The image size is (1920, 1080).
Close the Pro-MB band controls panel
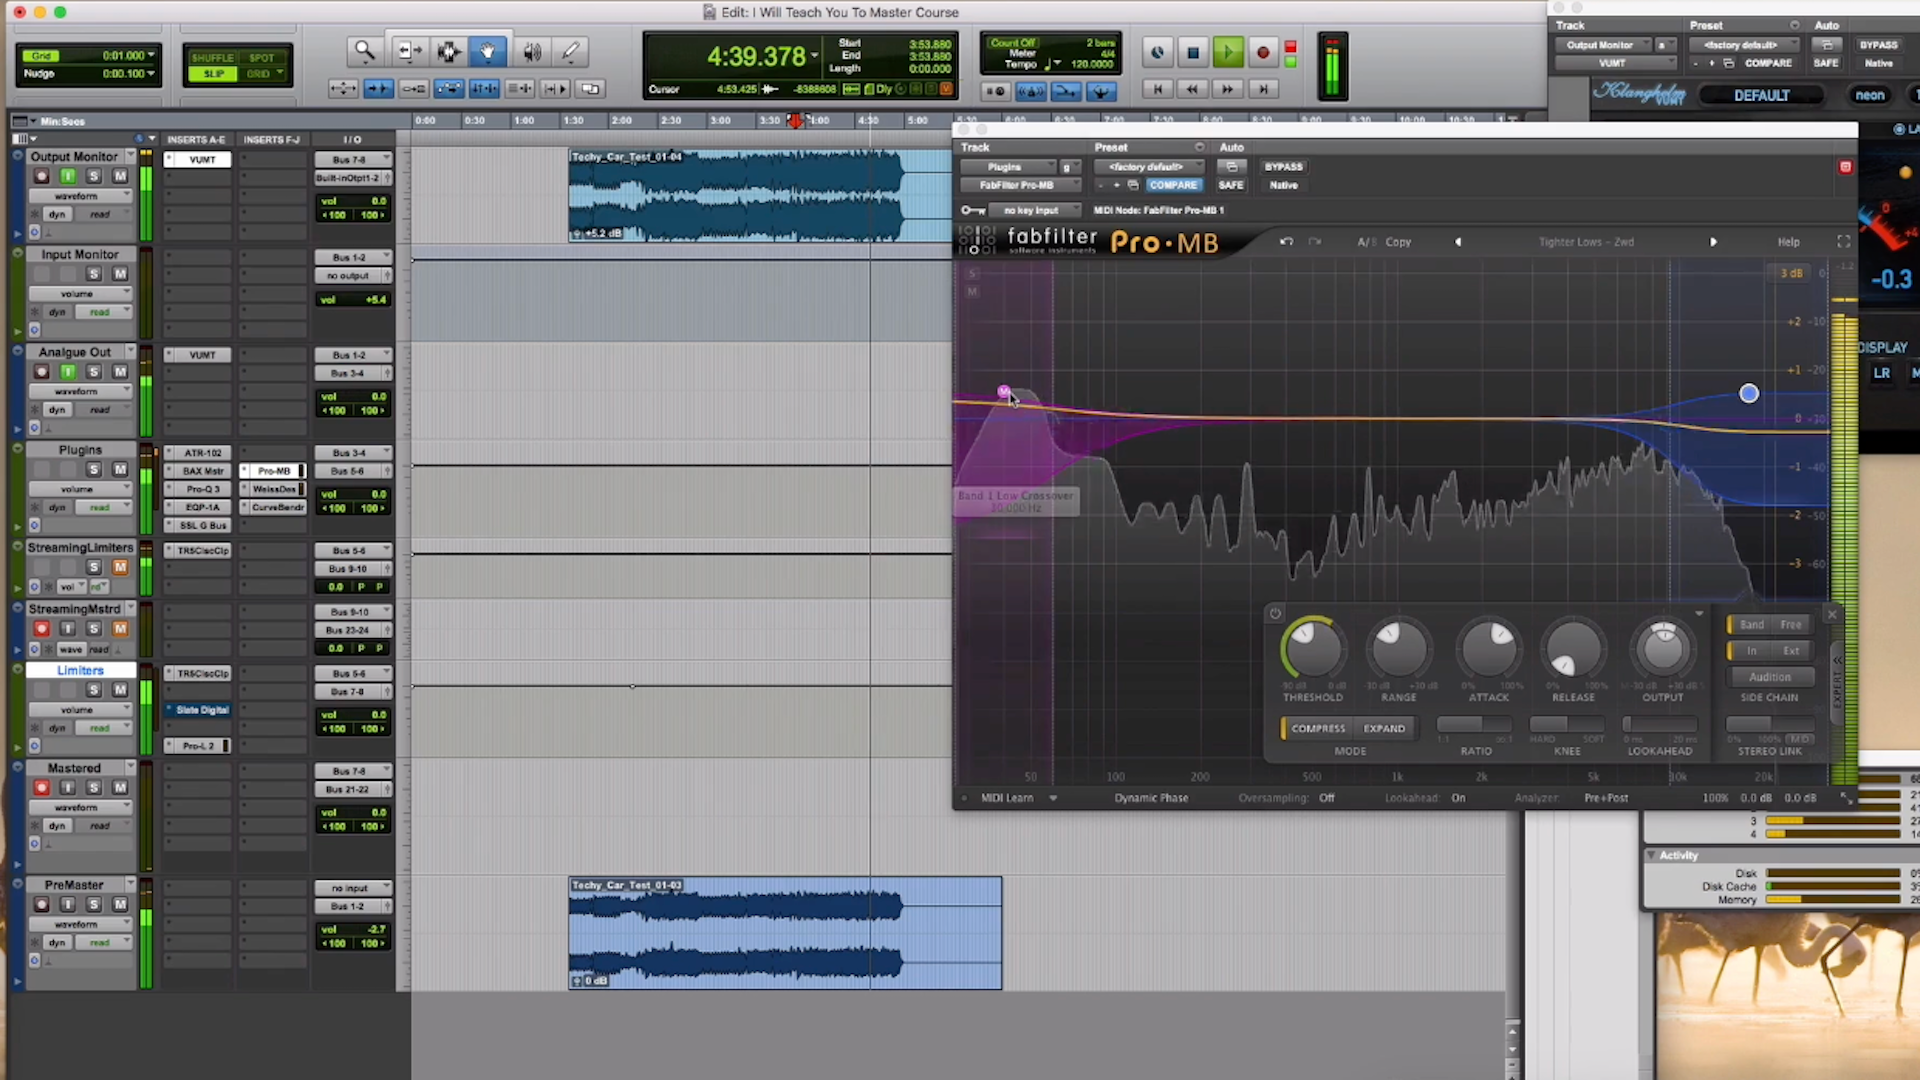click(x=1832, y=615)
